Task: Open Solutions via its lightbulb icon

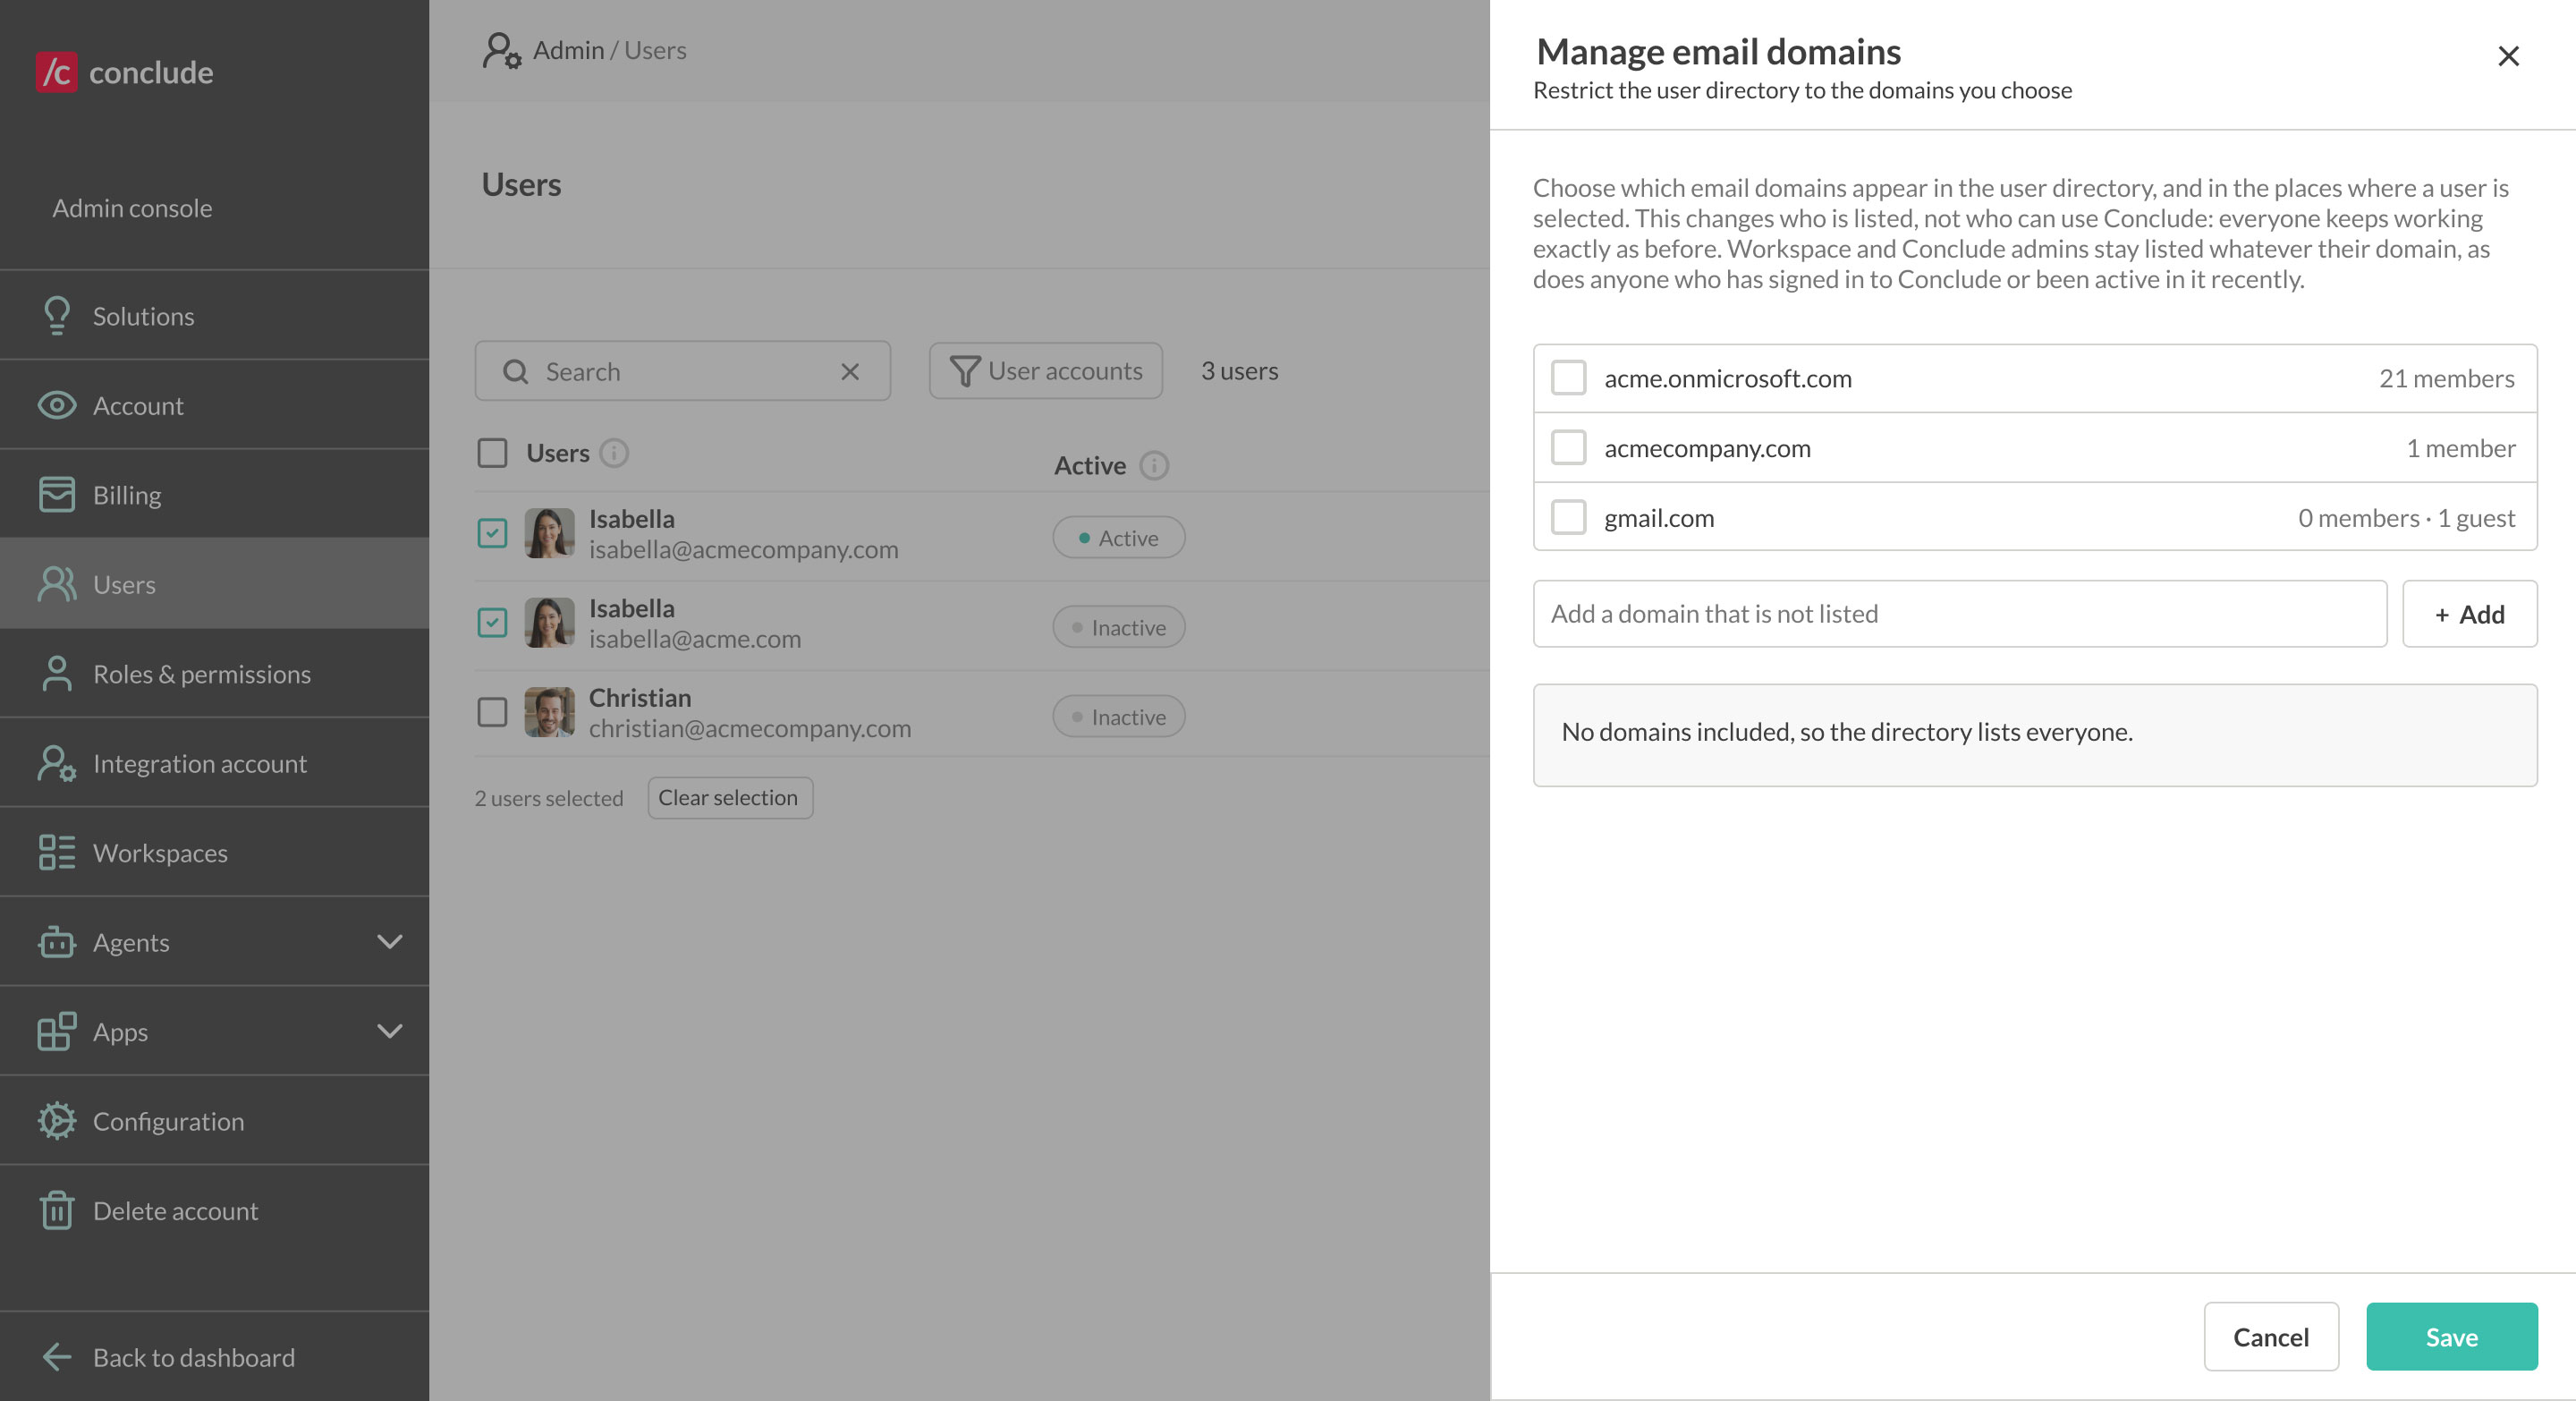Action: click(x=57, y=316)
